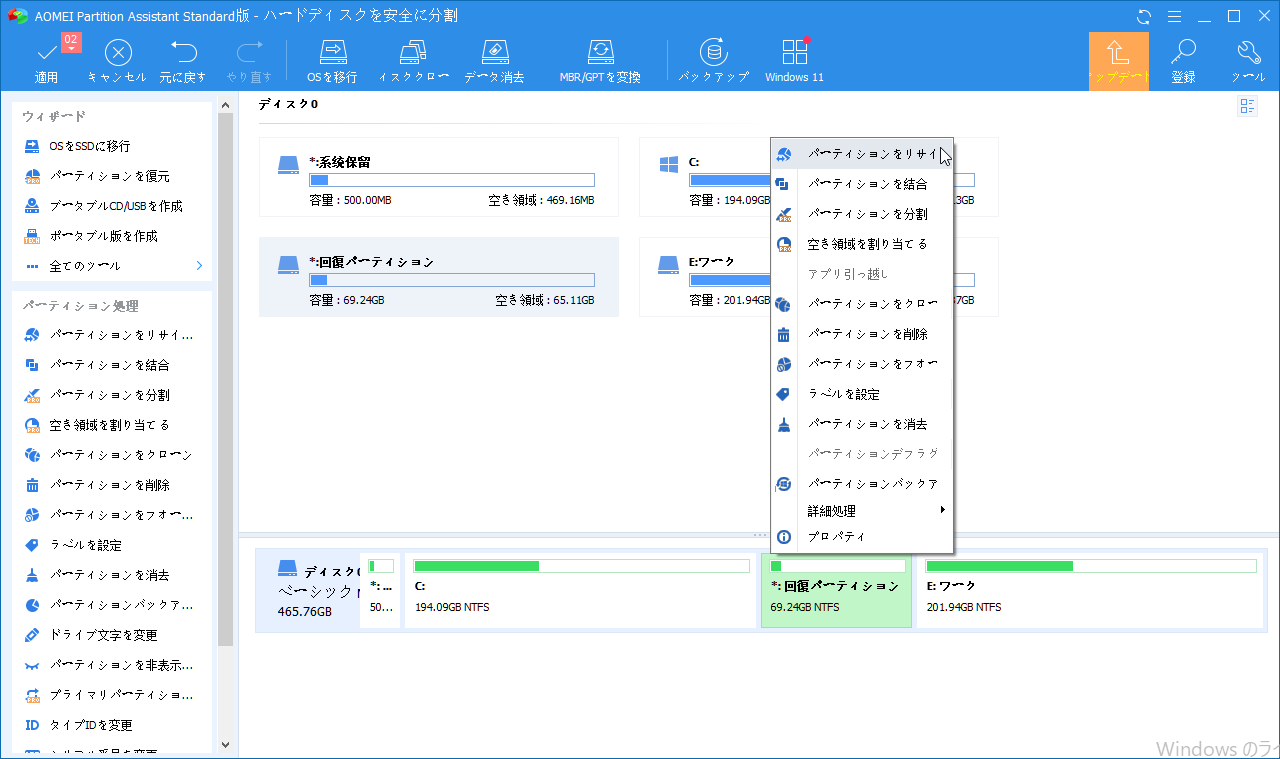The width and height of the screenshot is (1280, 759).
Task: Click OSをSSDに移行 in the wizard sidebar
Action: pyautogui.click(x=90, y=146)
